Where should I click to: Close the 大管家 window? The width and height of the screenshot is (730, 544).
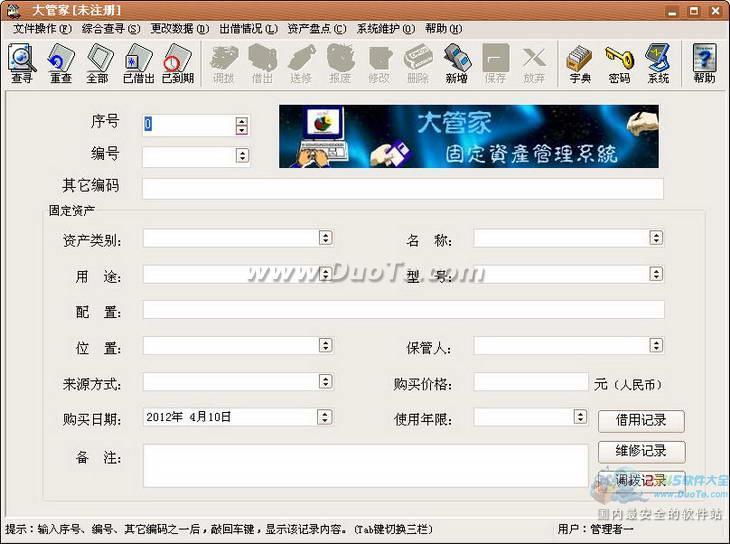pyautogui.click(x=716, y=11)
